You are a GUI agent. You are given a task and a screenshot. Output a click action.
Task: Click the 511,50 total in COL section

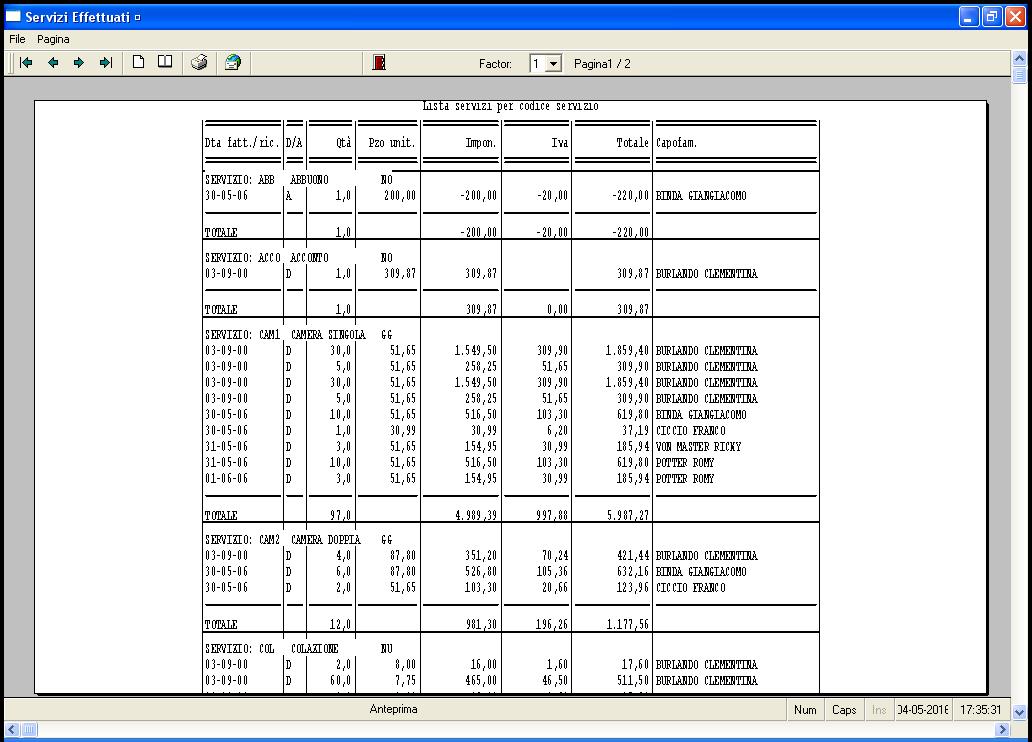633,681
